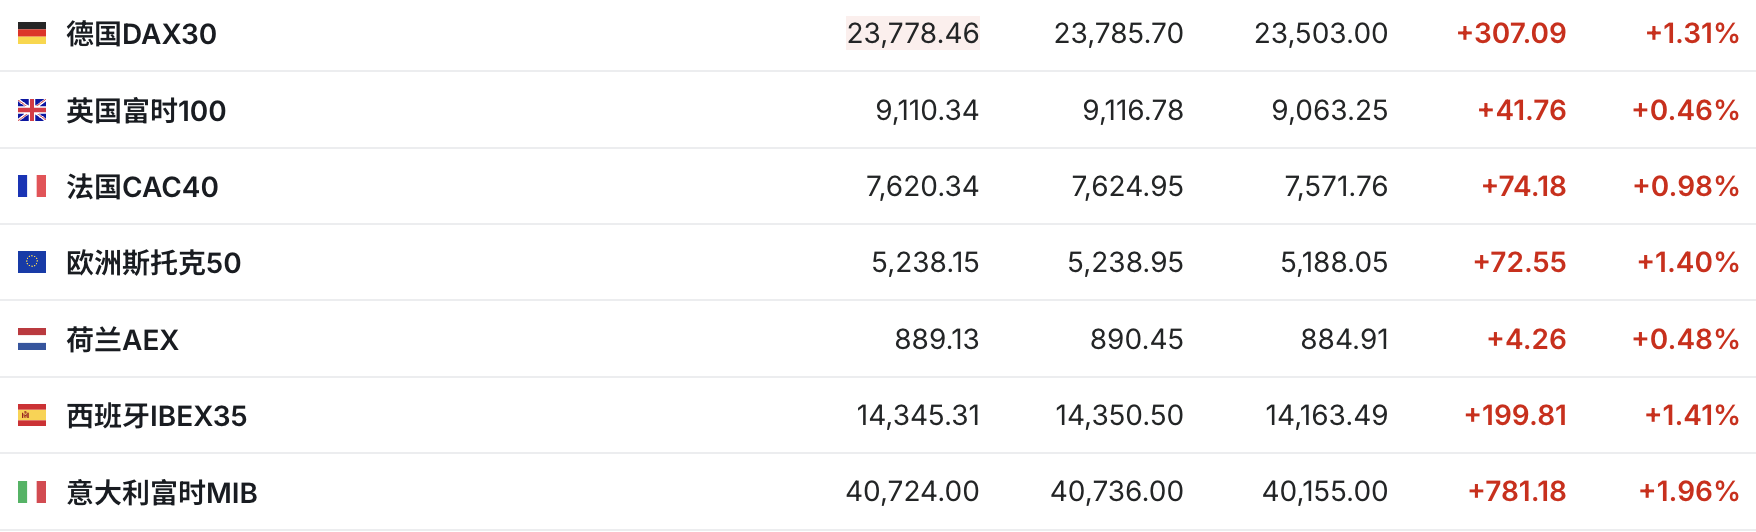Click the Italian flag icon
This screenshot has width=1756, height=532.
click(32, 492)
